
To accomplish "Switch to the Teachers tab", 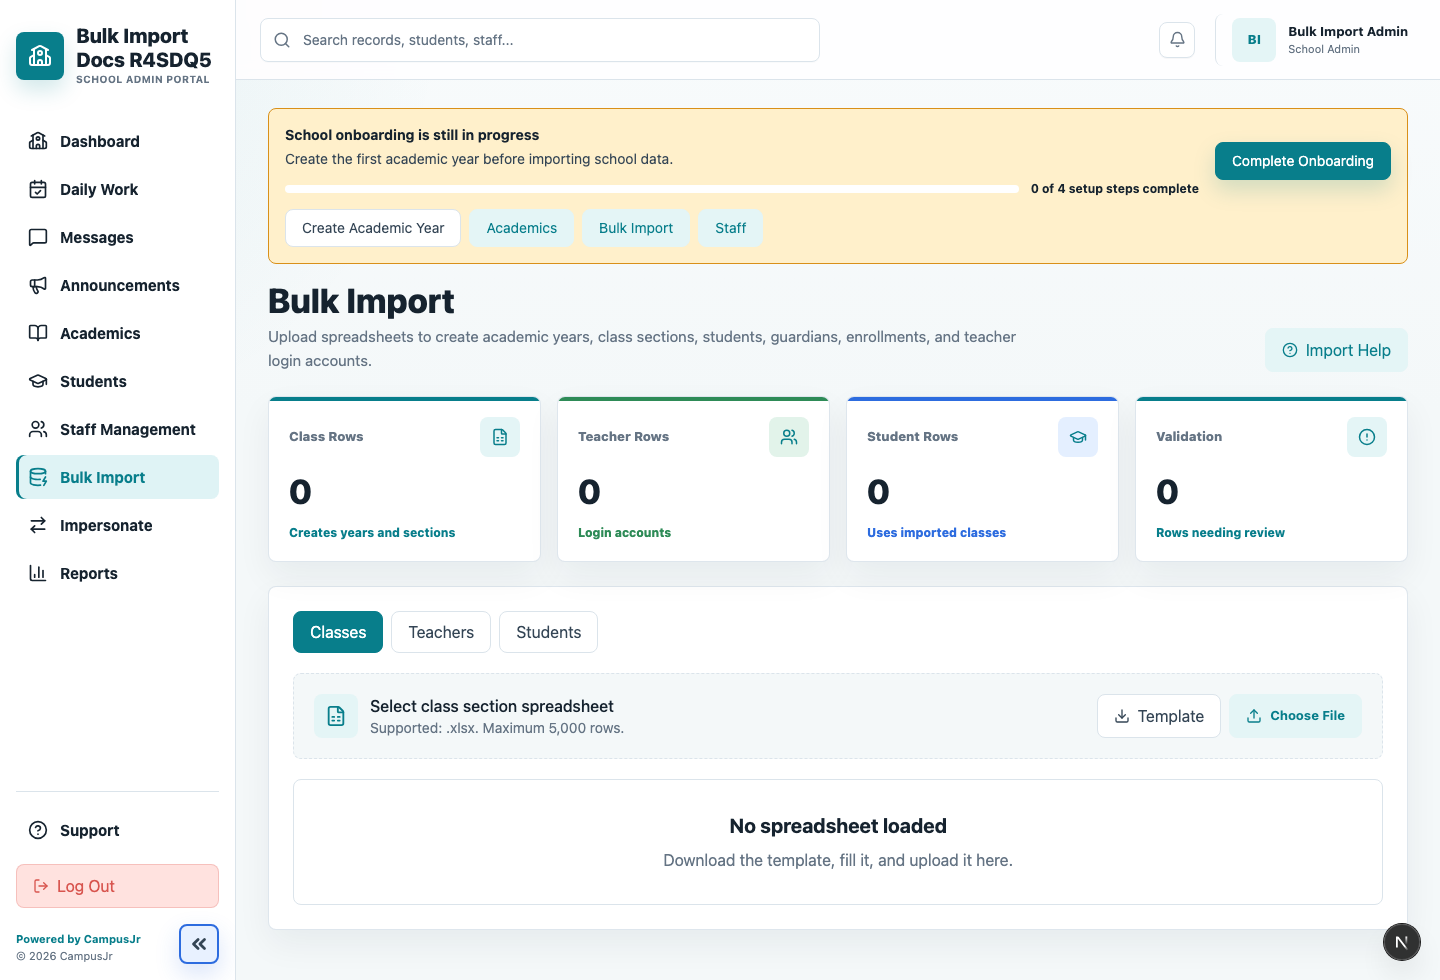I will [x=441, y=632].
